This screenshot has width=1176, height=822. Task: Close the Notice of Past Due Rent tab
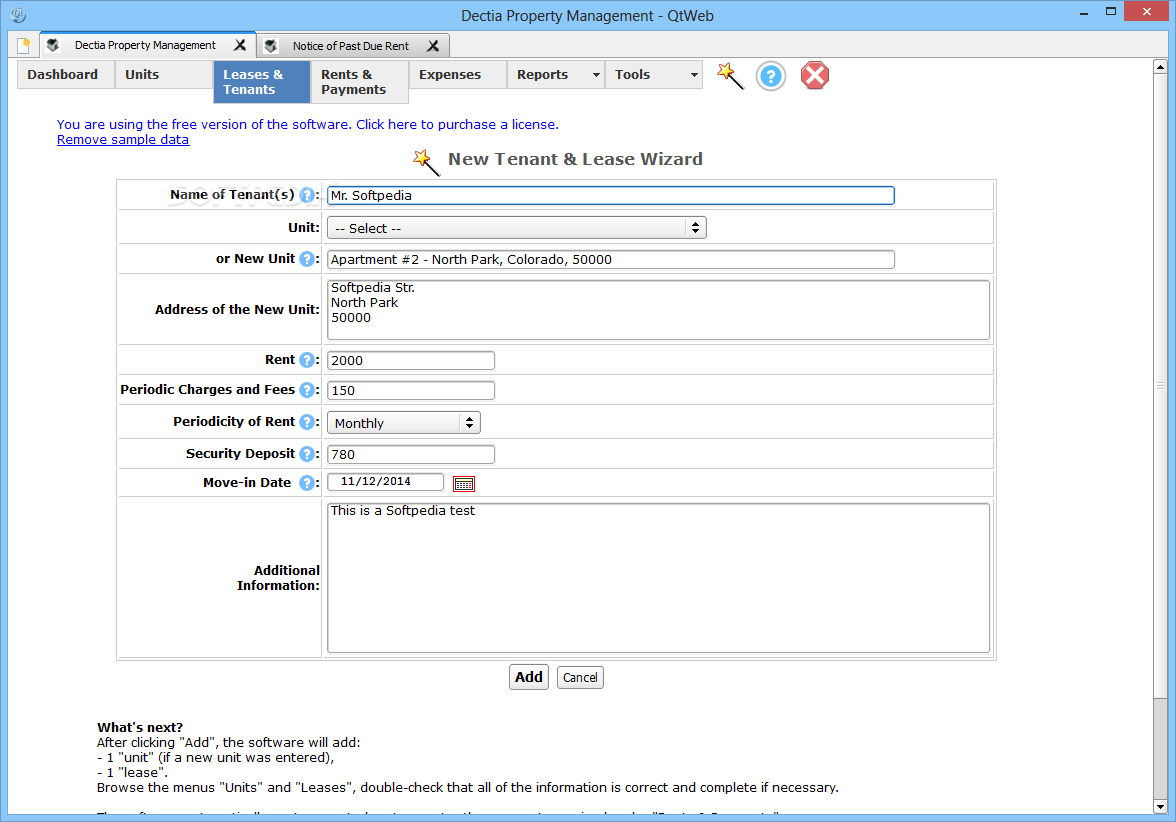(x=433, y=46)
